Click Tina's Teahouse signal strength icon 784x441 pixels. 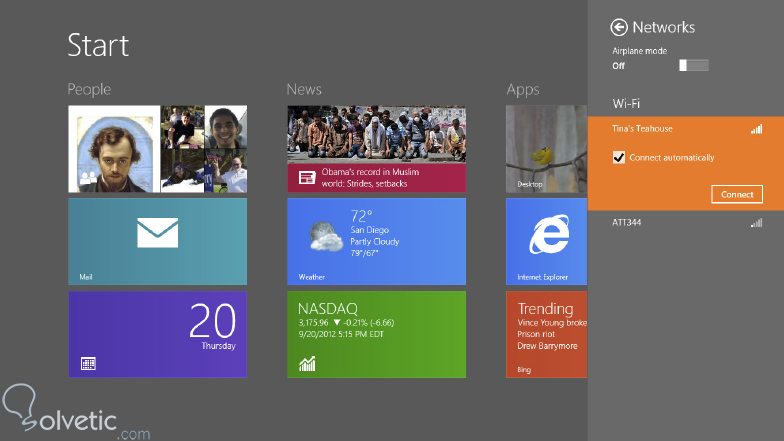[x=756, y=130]
